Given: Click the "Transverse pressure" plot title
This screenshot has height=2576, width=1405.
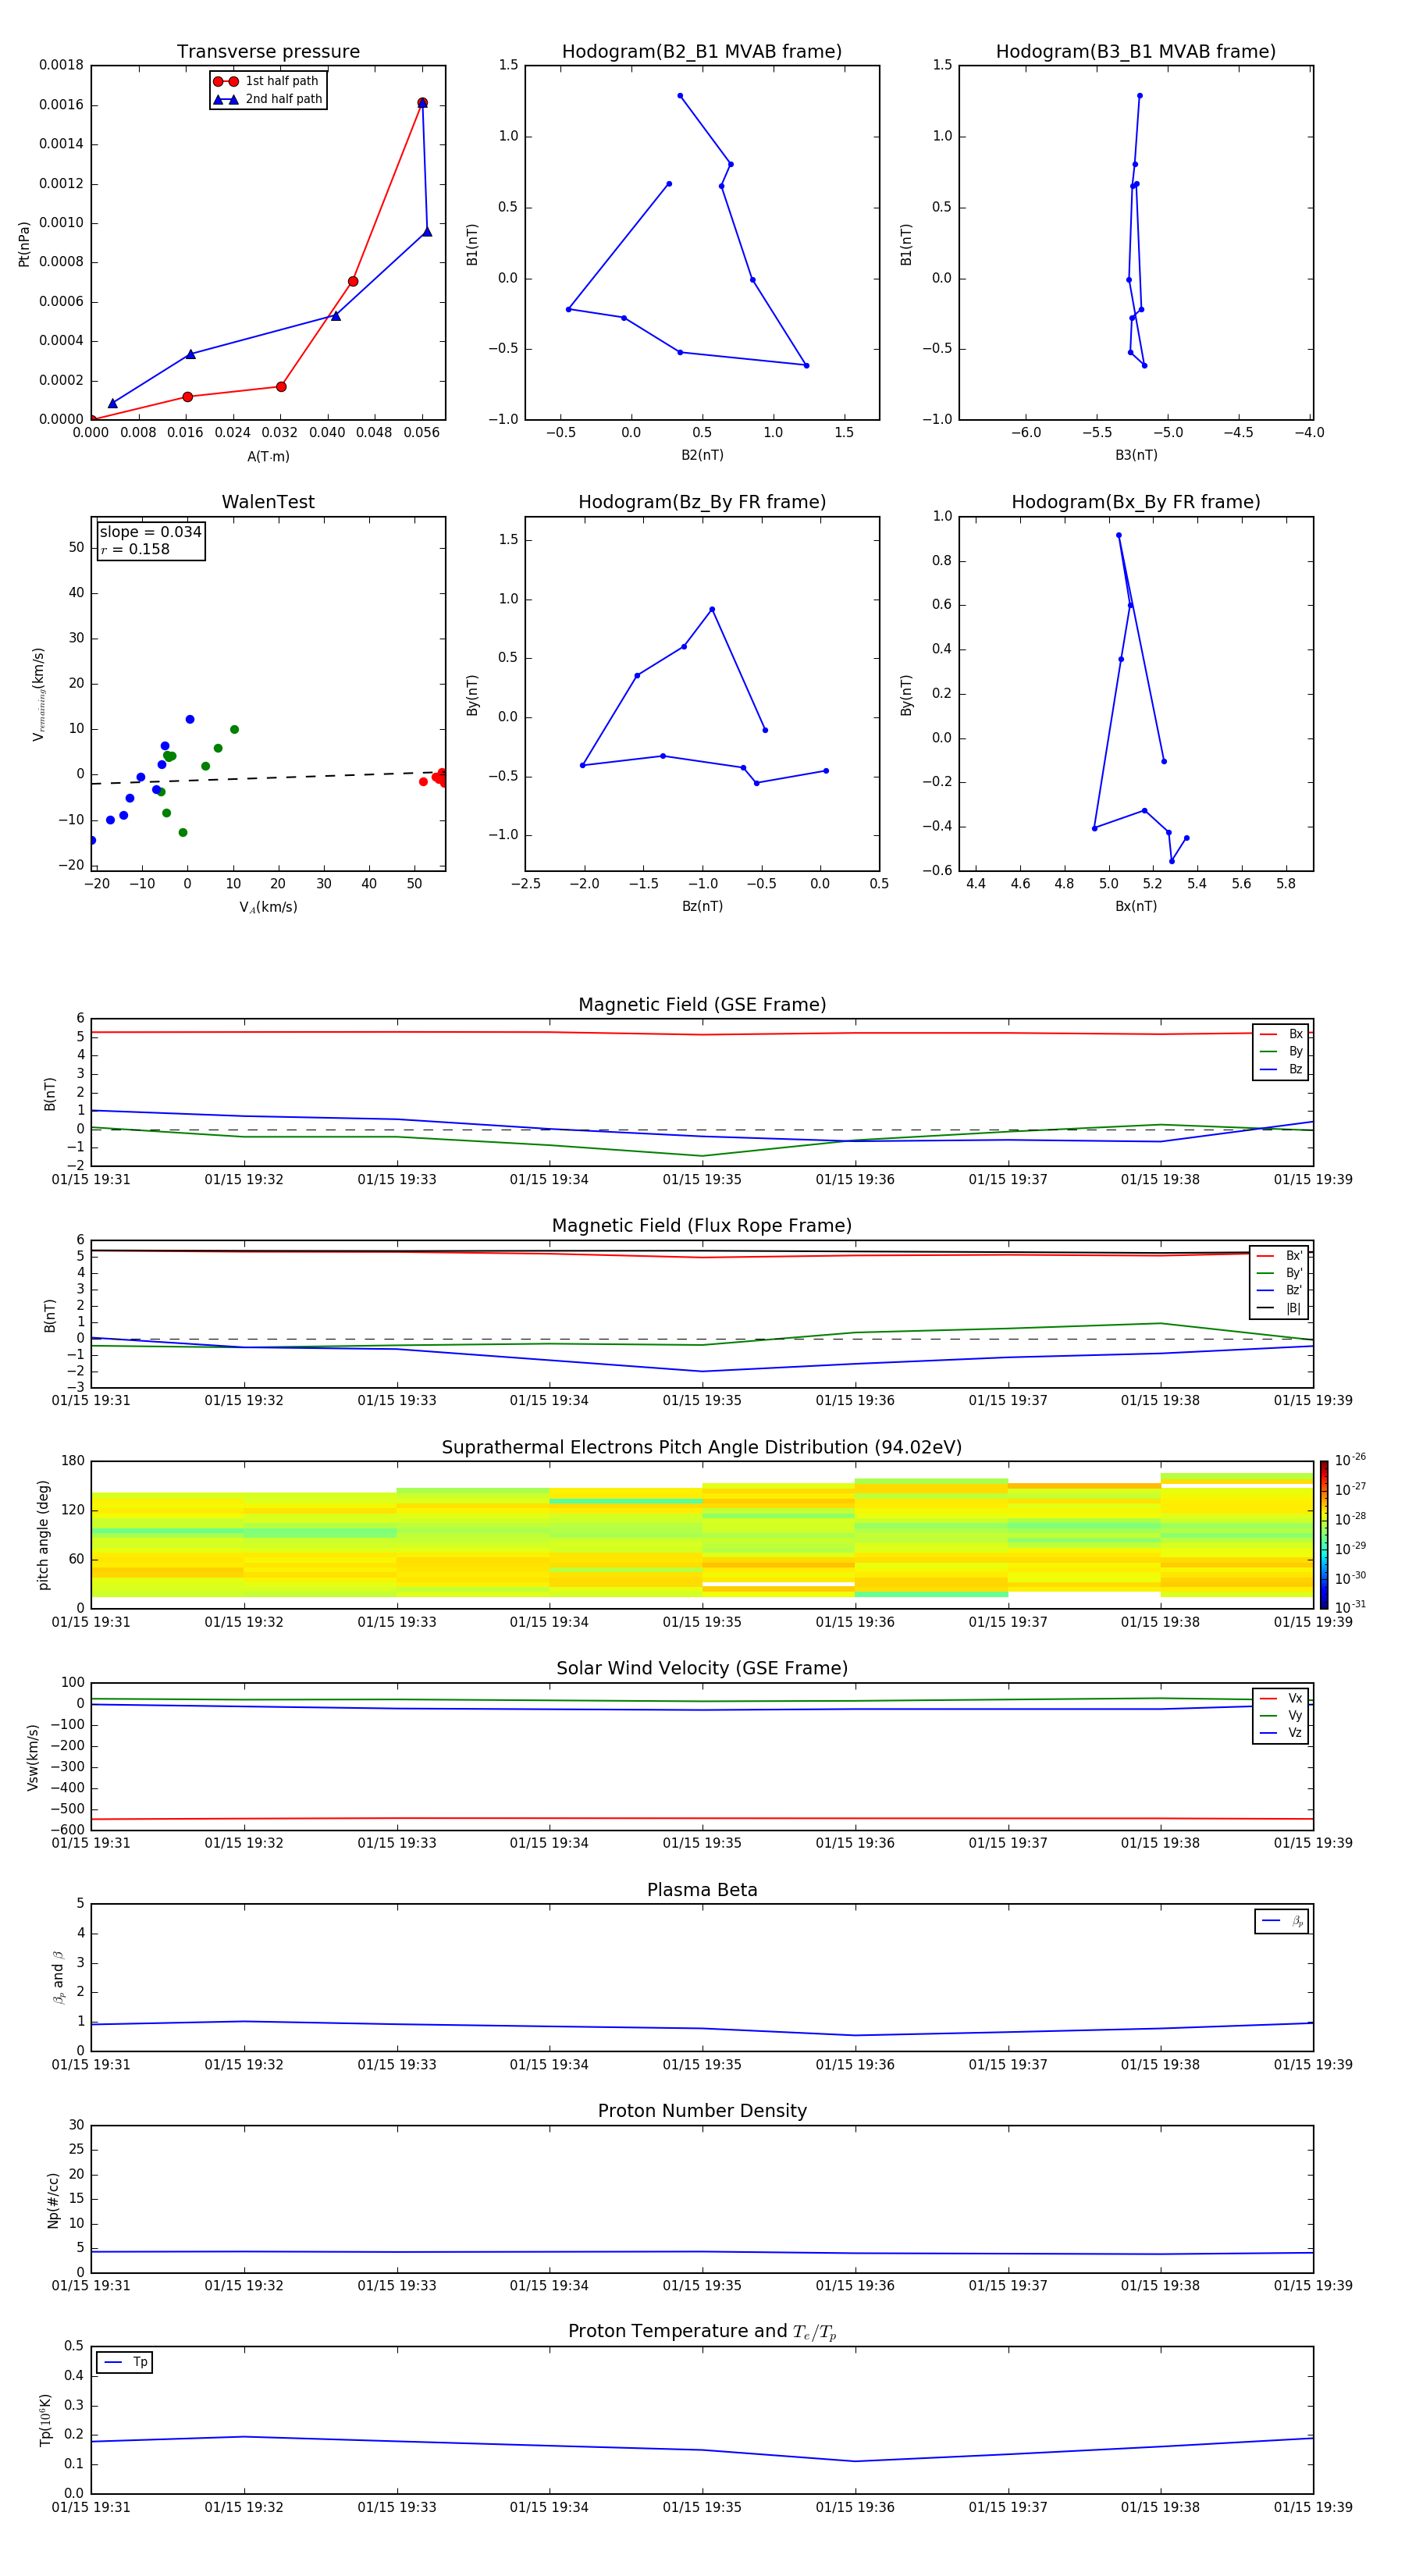Looking at the screenshot, I should [x=268, y=52].
